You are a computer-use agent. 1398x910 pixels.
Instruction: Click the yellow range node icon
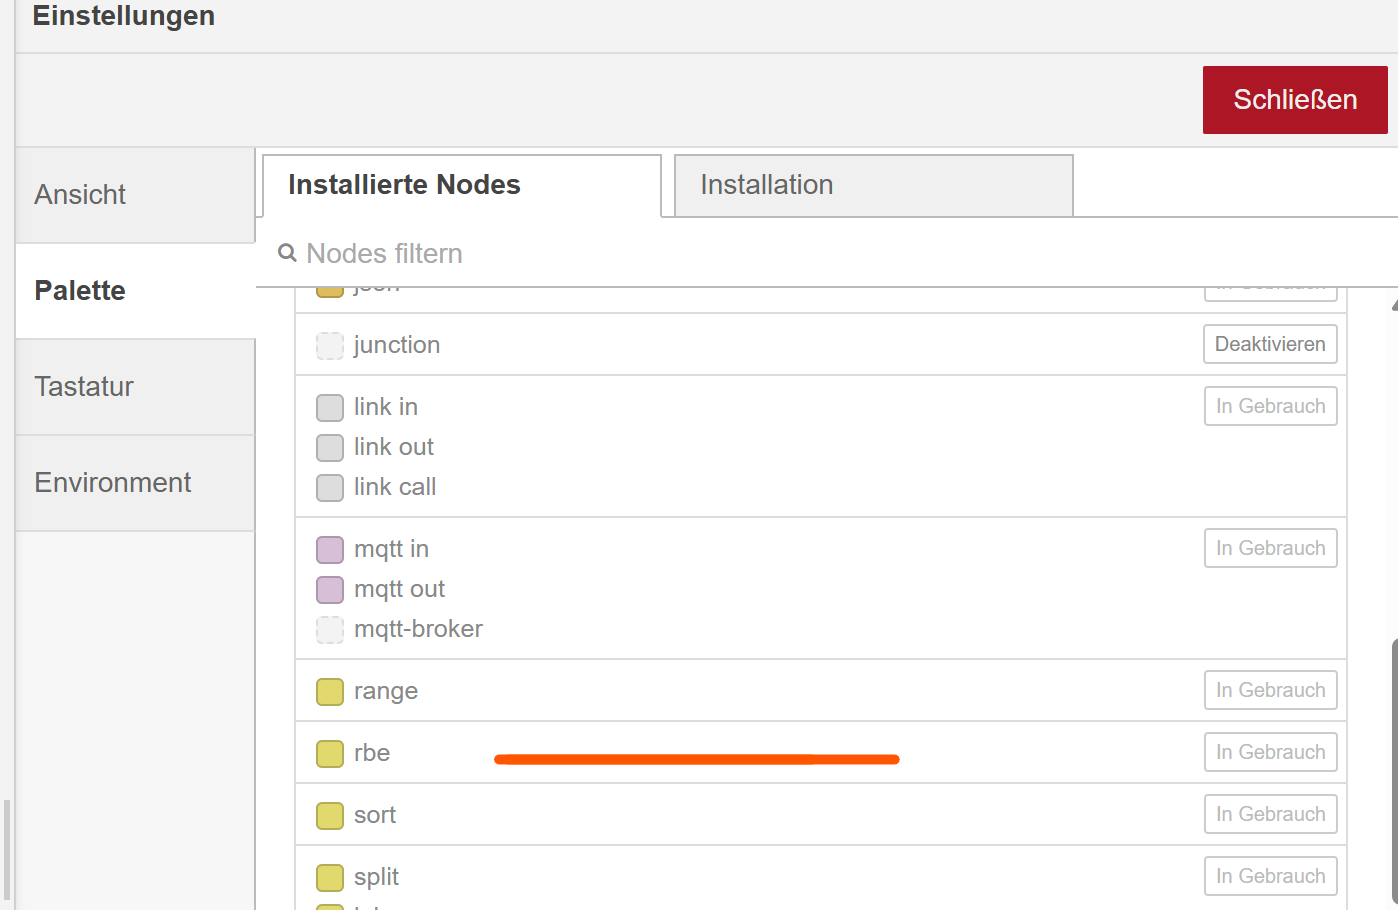pyautogui.click(x=330, y=691)
